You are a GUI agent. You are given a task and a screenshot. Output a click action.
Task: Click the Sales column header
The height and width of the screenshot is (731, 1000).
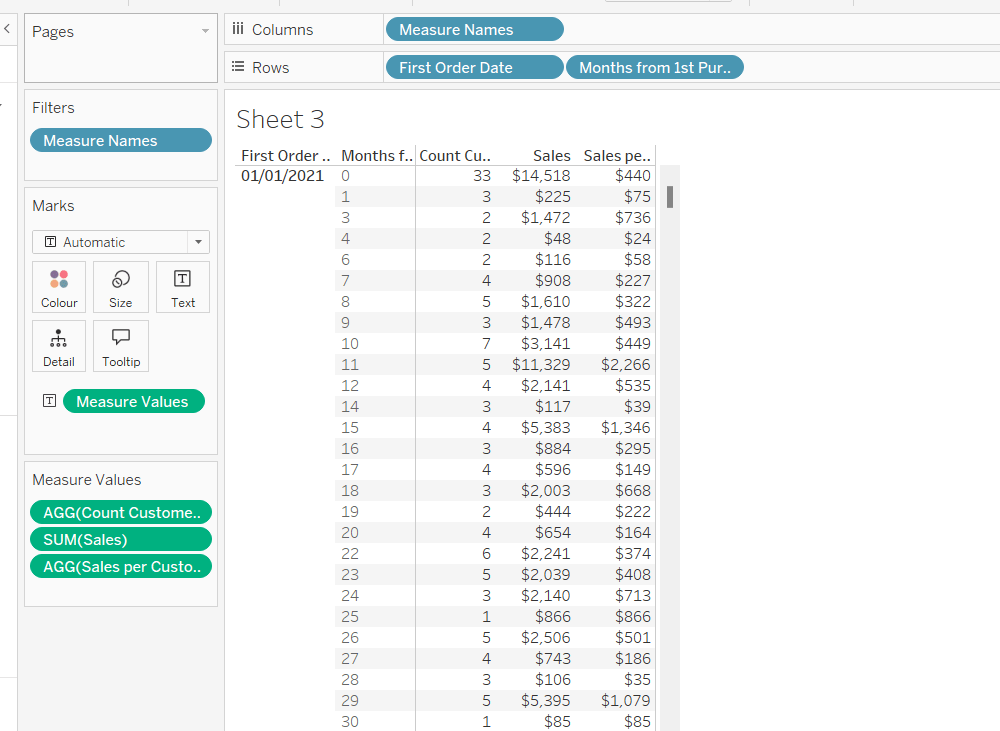(551, 156)
